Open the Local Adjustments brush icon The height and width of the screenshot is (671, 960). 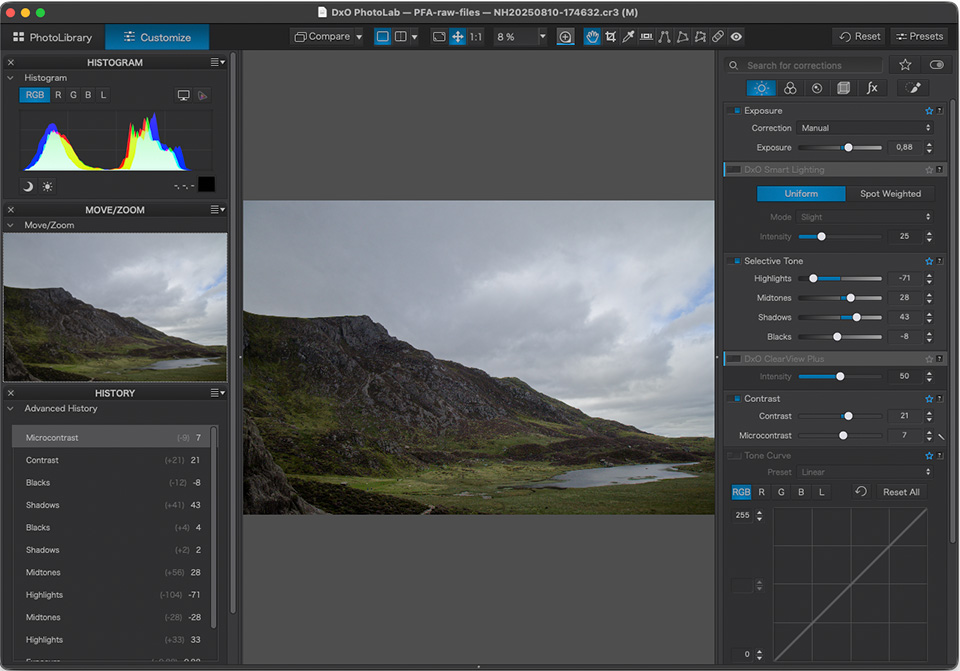pyautogui.click(x=913, y=88)
